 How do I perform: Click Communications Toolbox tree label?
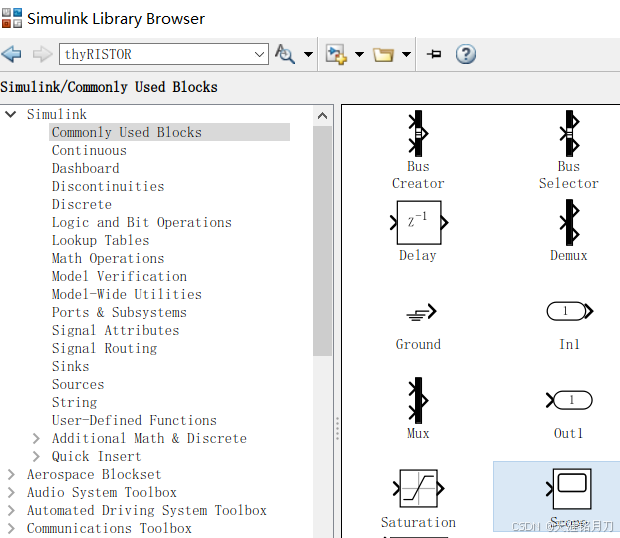point(109,529)
